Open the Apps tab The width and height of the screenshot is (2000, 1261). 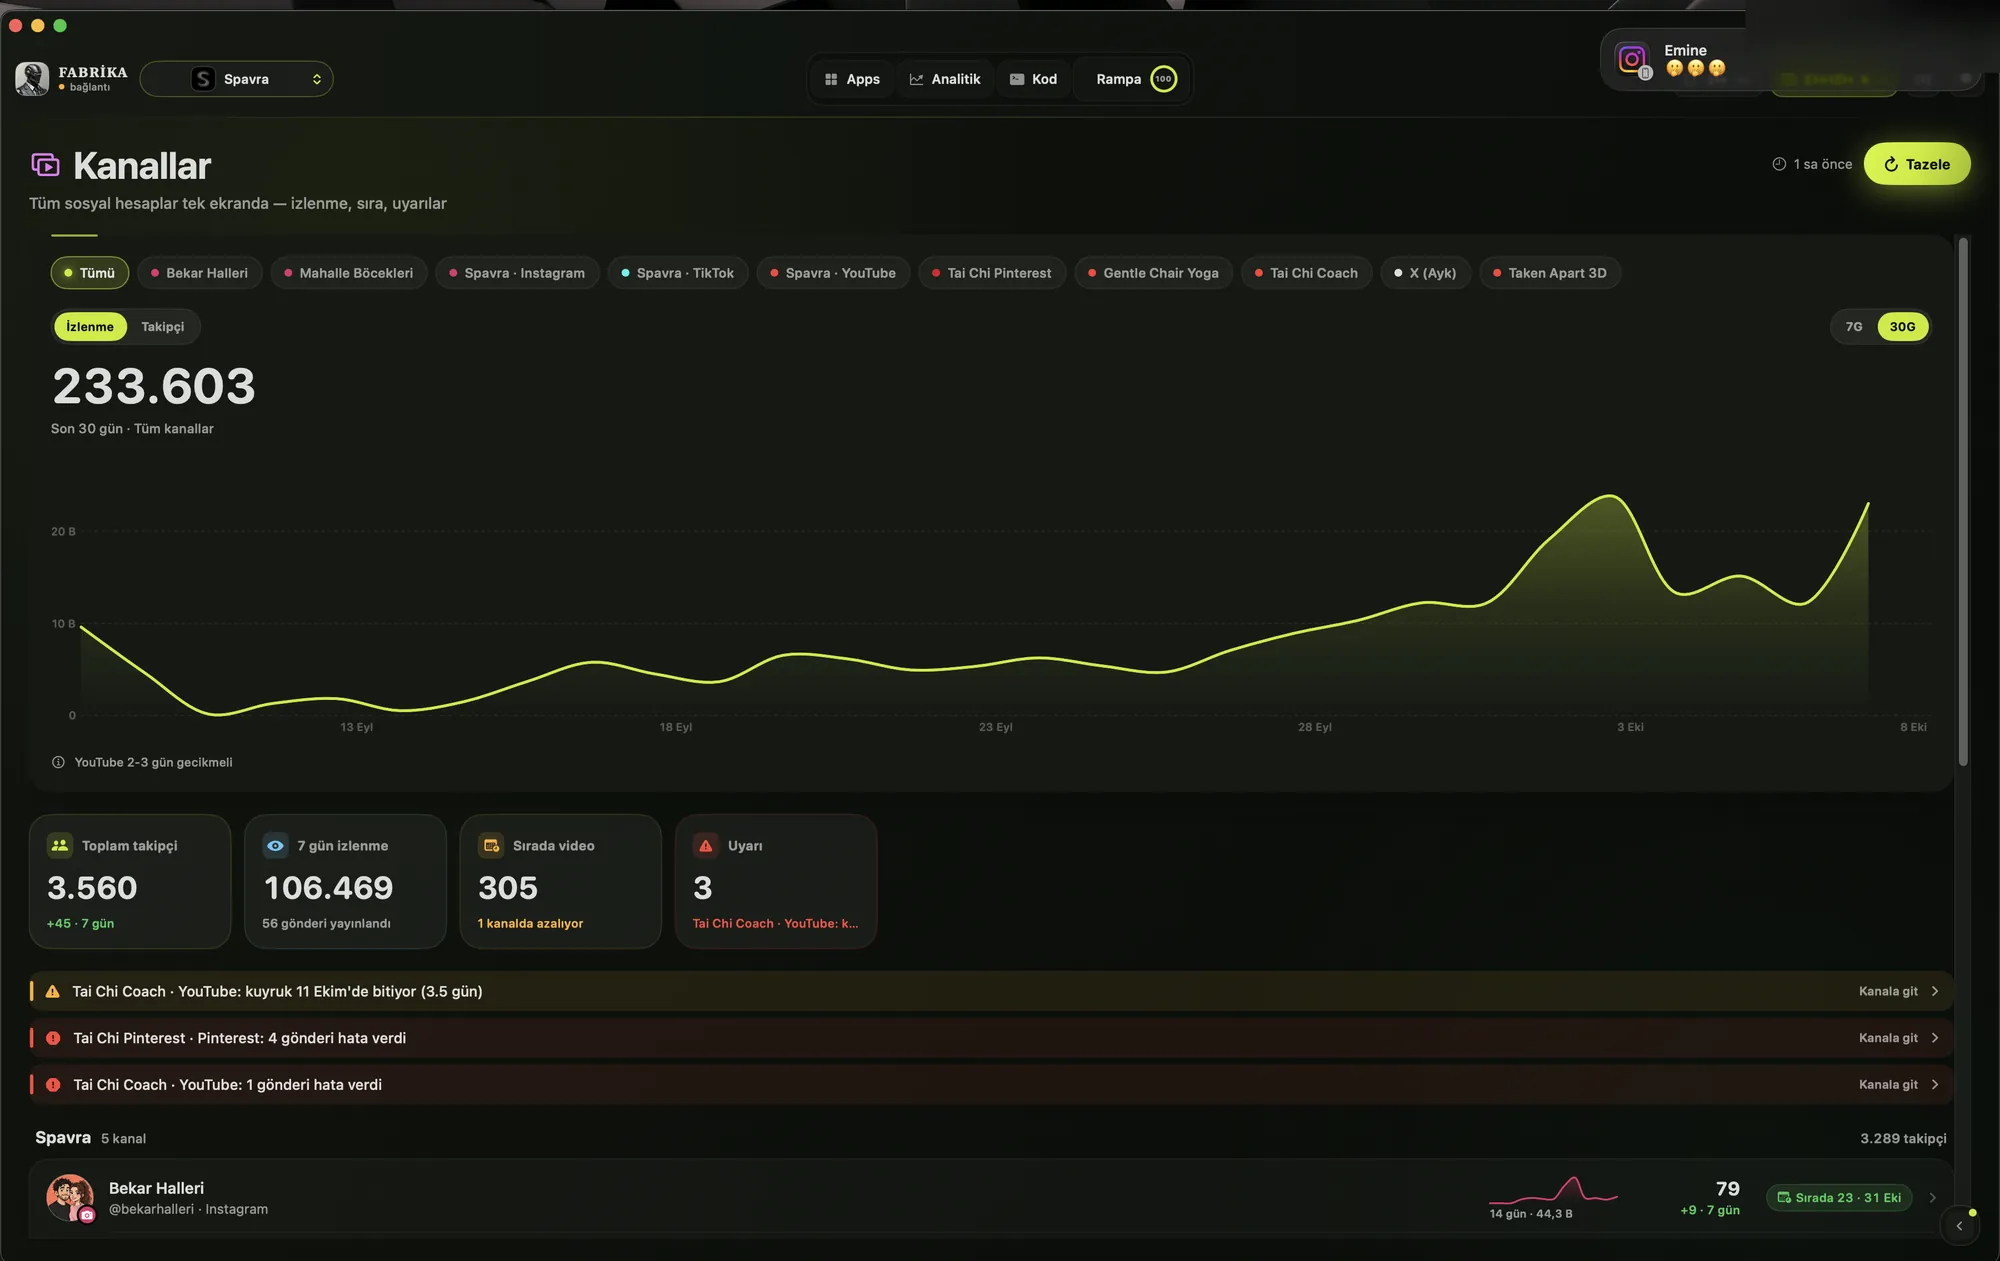(x=852, y=79)
